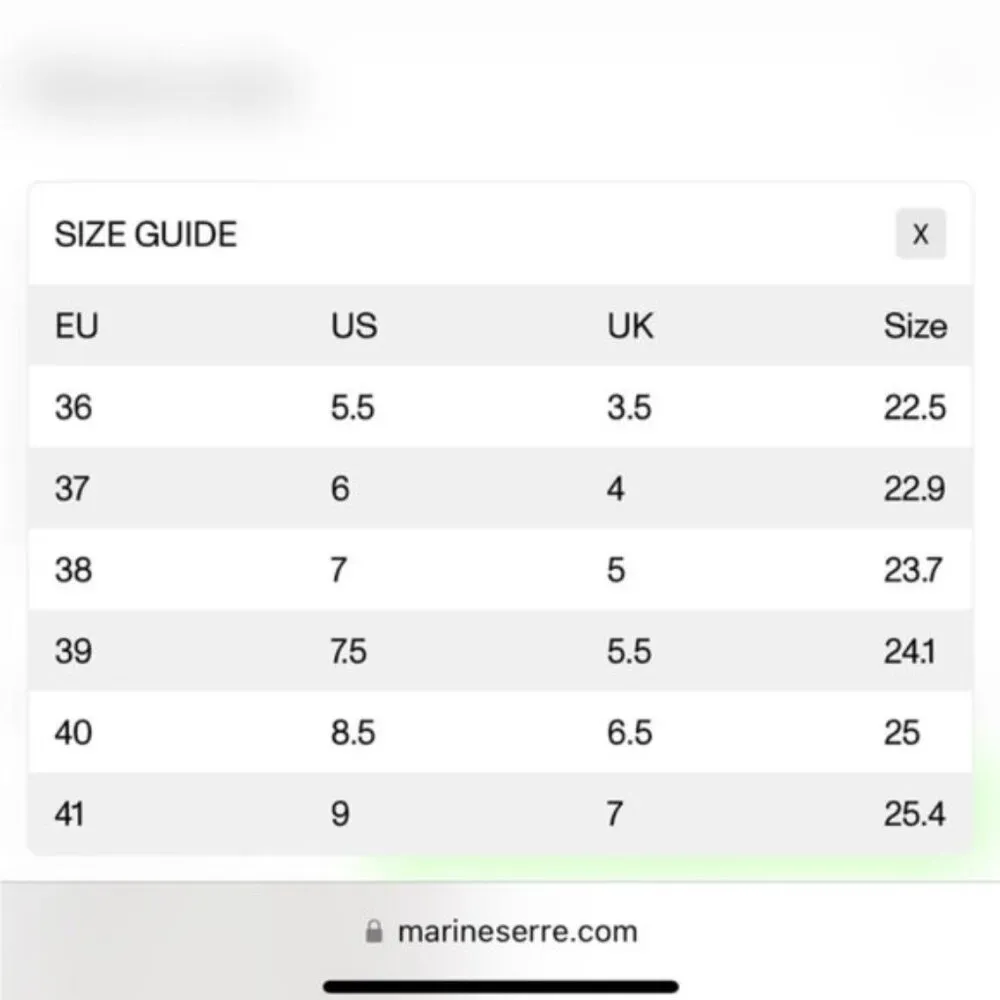Select EU size 36 cell
The height and width of the screenshot is (1000, 1000).
[x=73, y=408]
